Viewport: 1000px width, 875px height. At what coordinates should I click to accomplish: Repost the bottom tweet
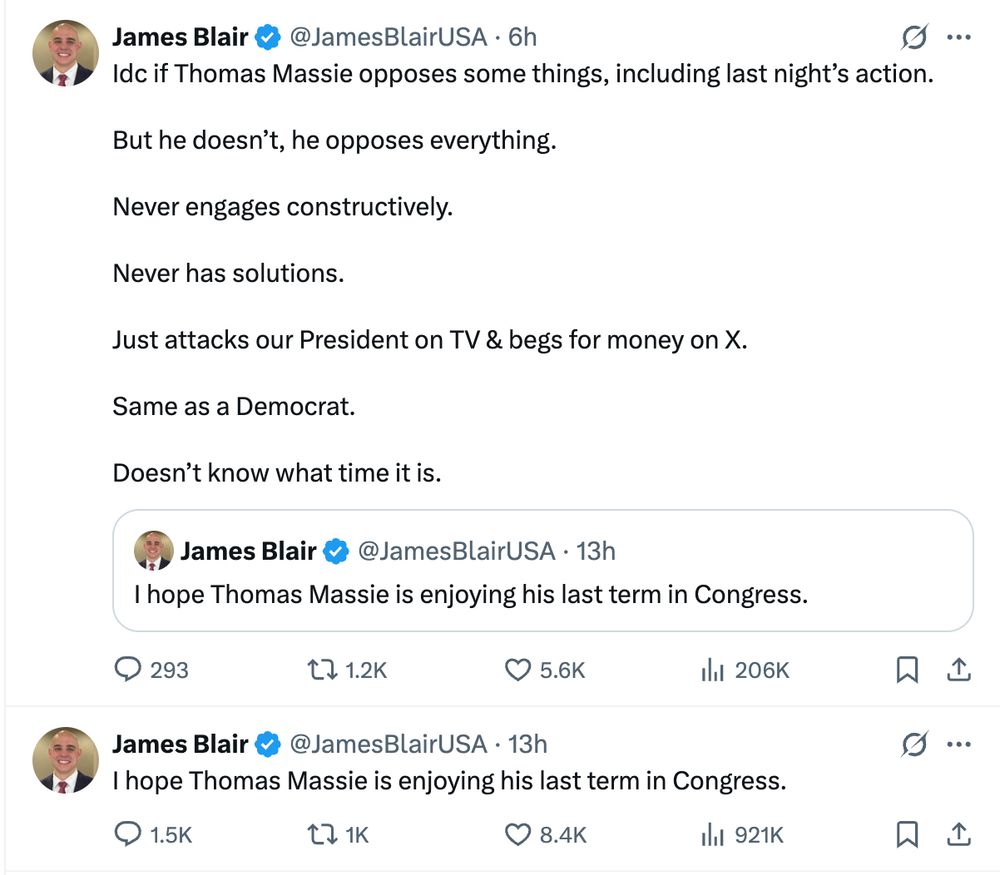(x=324, y=834)
